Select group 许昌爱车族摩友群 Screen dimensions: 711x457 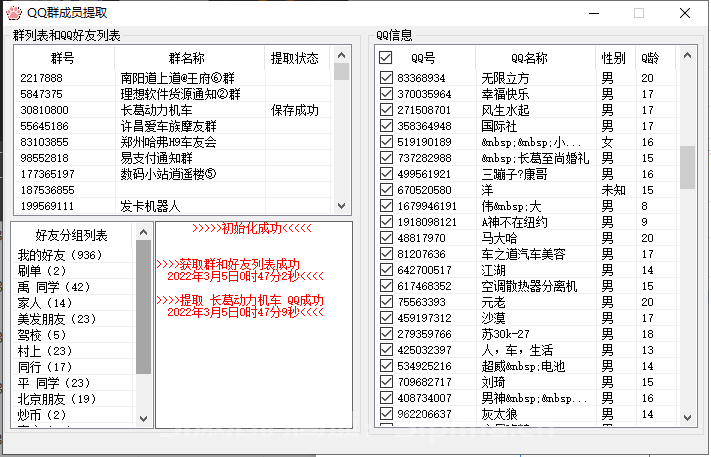(172, 126)
